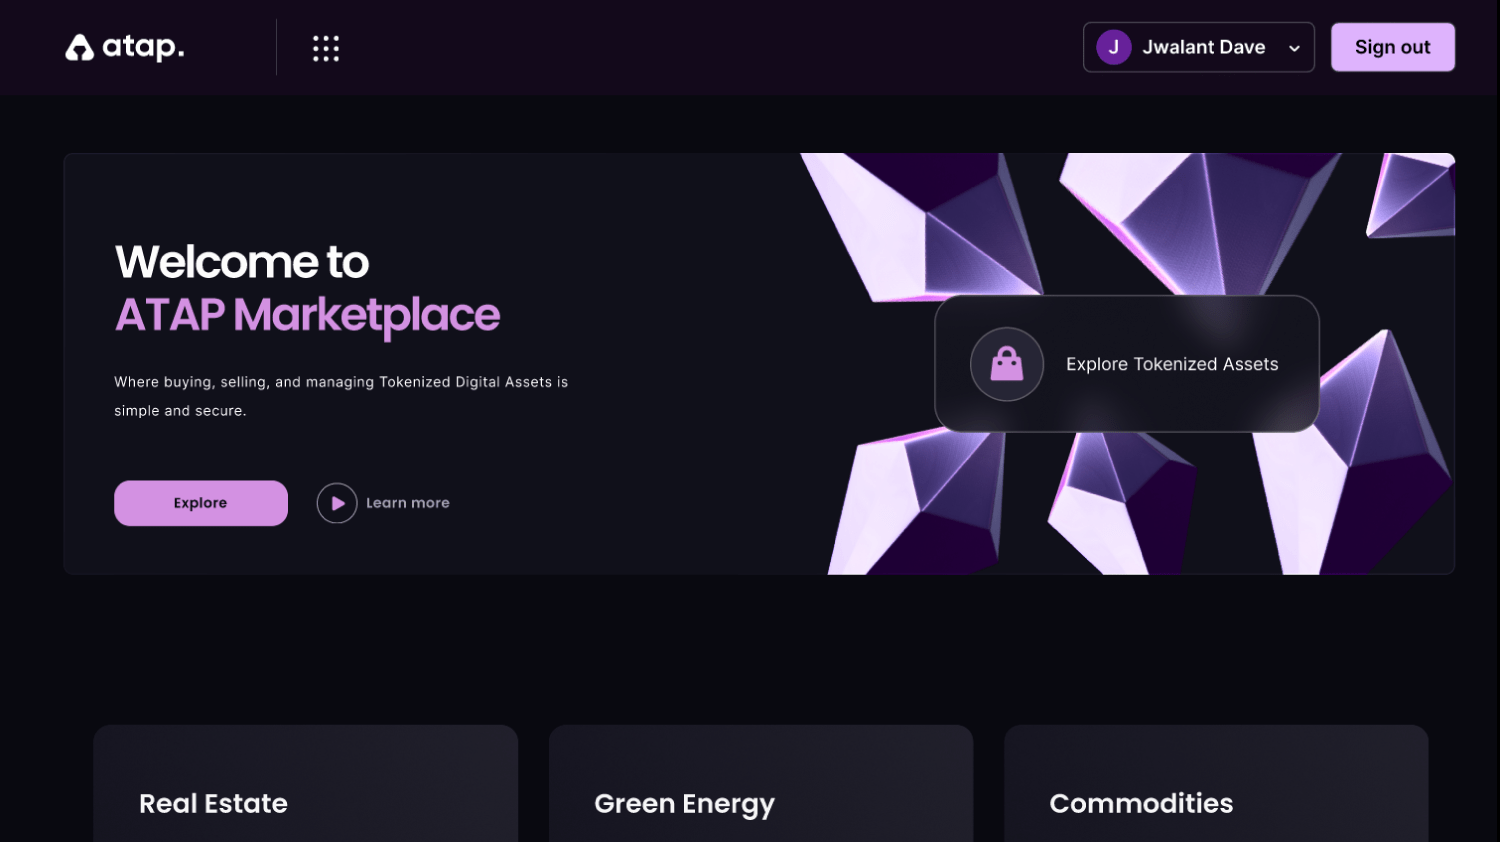This screenshot has height=842, width=1500.
Task: Click the Sign out button
Action: click(x=1392, y=47)
